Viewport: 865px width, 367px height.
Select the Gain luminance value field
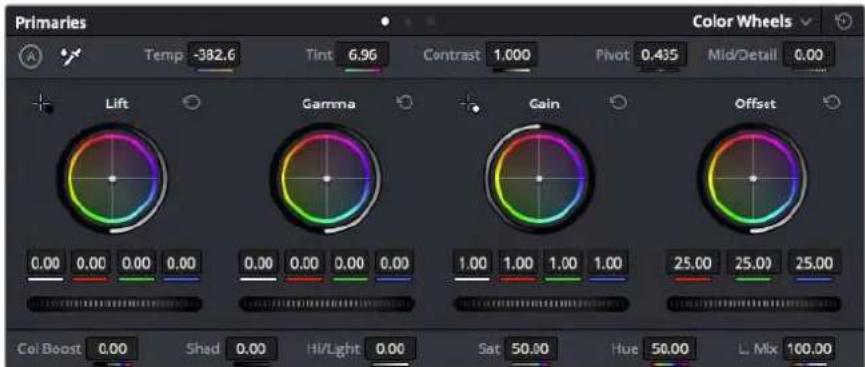click(473, 263)
